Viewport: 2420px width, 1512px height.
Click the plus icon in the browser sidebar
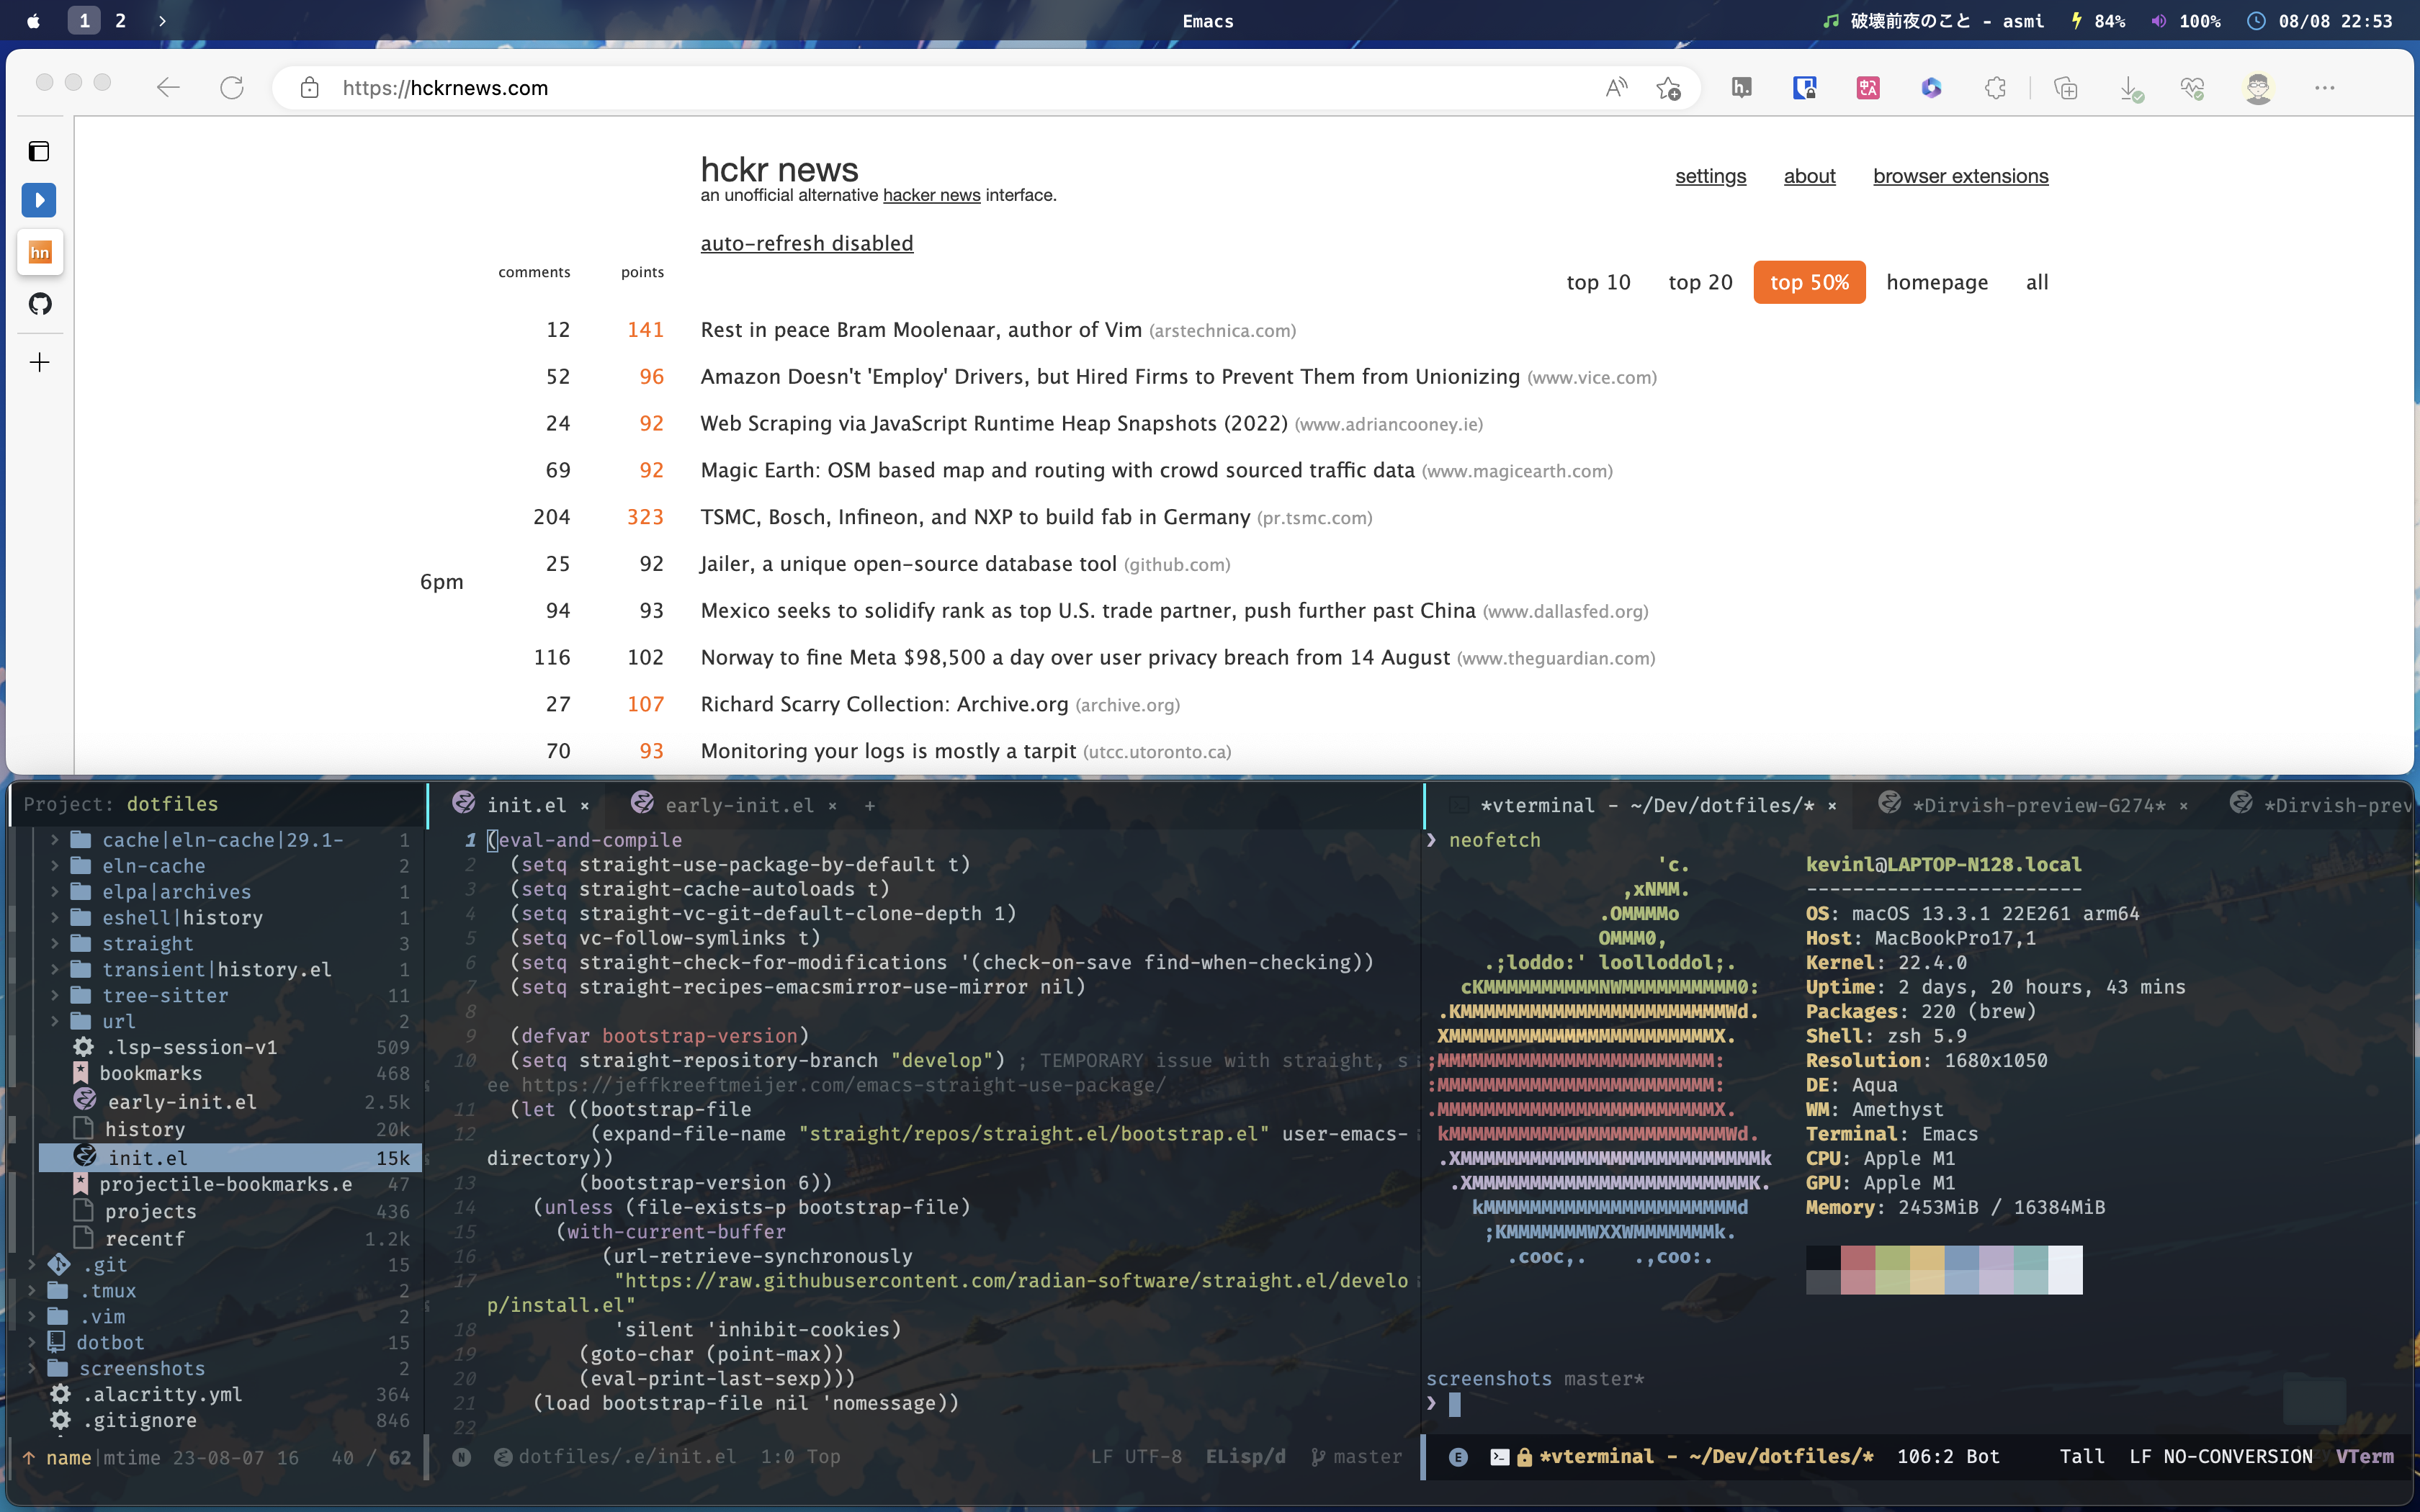[x=40, y=362]
